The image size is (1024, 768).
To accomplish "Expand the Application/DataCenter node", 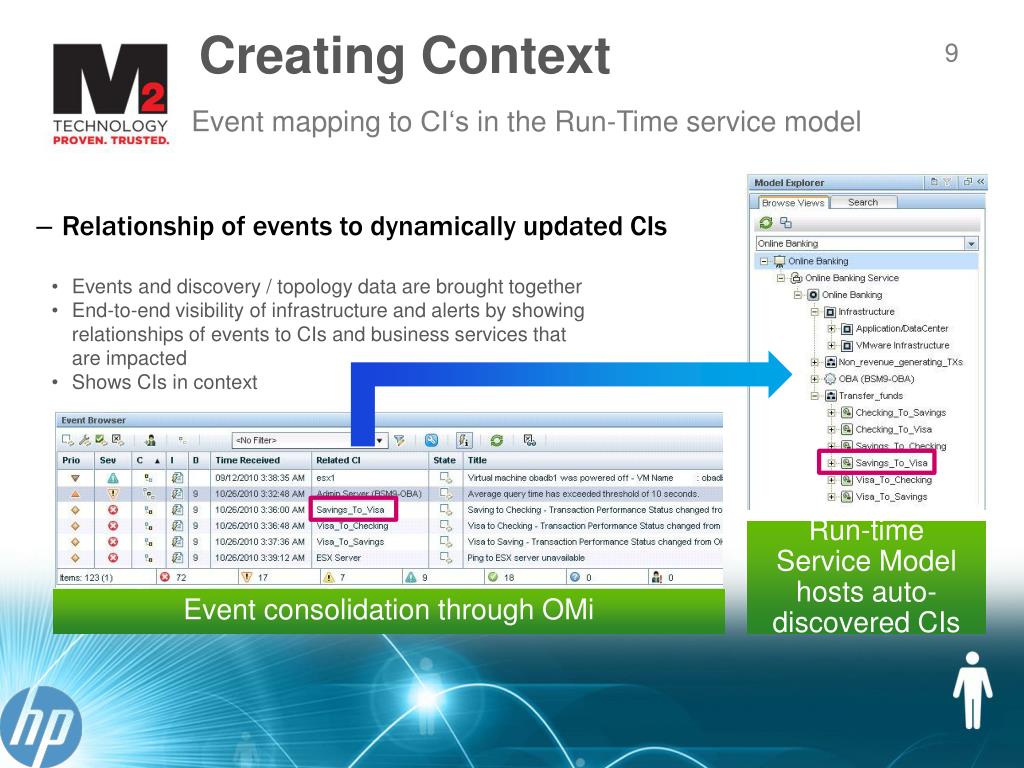I will 832,328.
